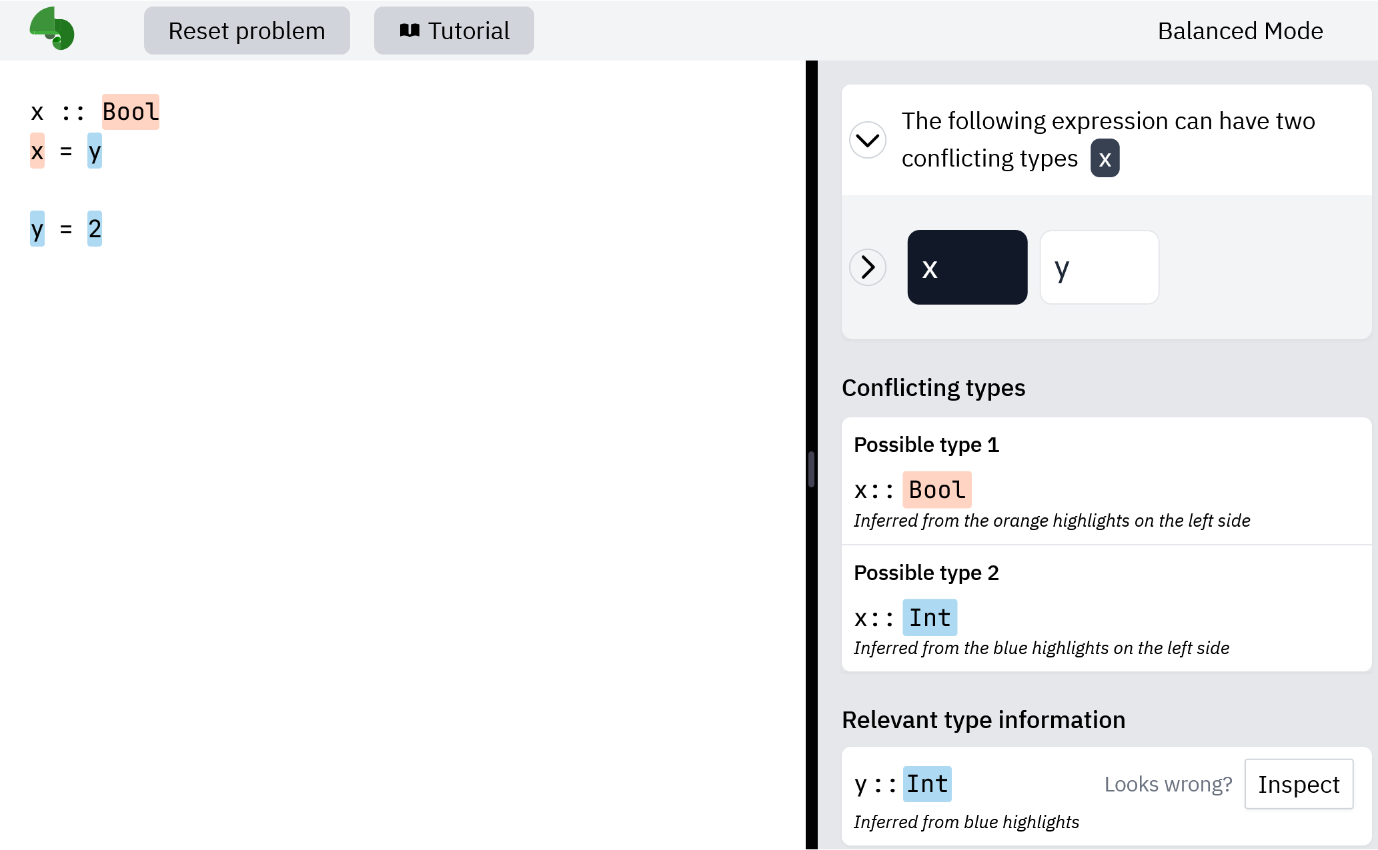1378x850 pixels.
Task: Collapse the conflicting types message chevron
Action: (x=867, y=140)
